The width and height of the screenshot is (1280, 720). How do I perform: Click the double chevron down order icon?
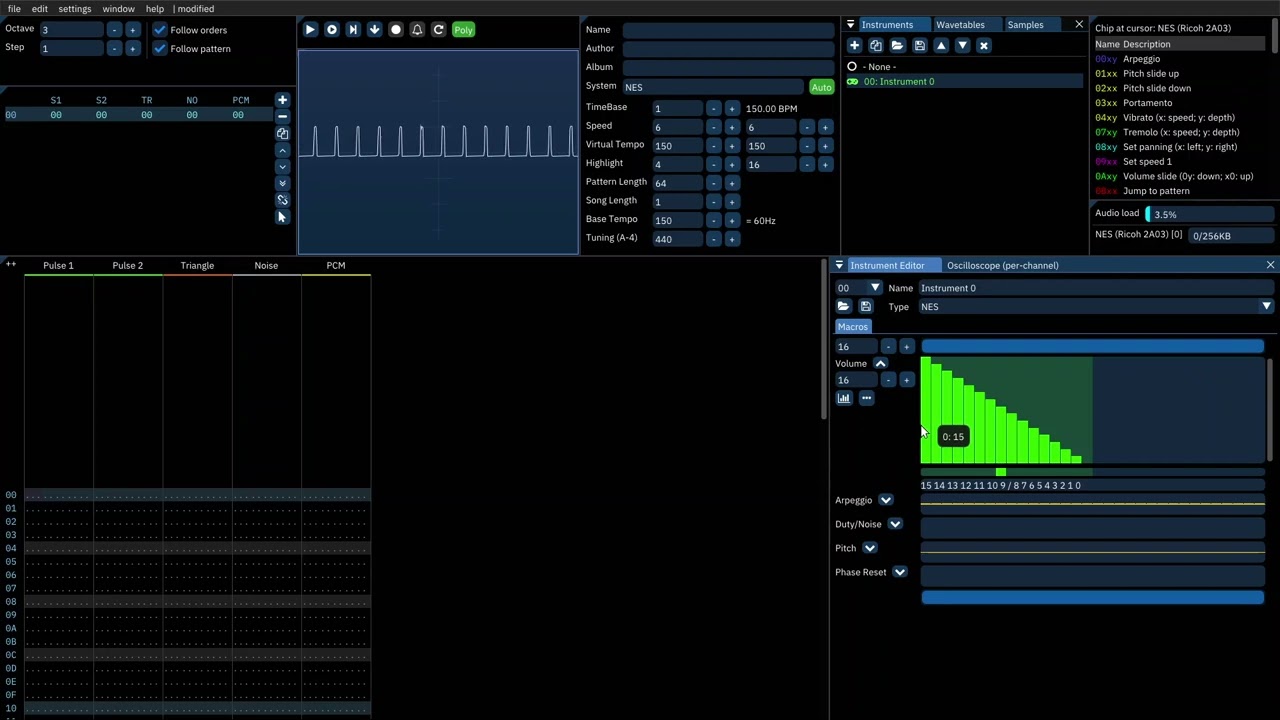tap(282, 183)
